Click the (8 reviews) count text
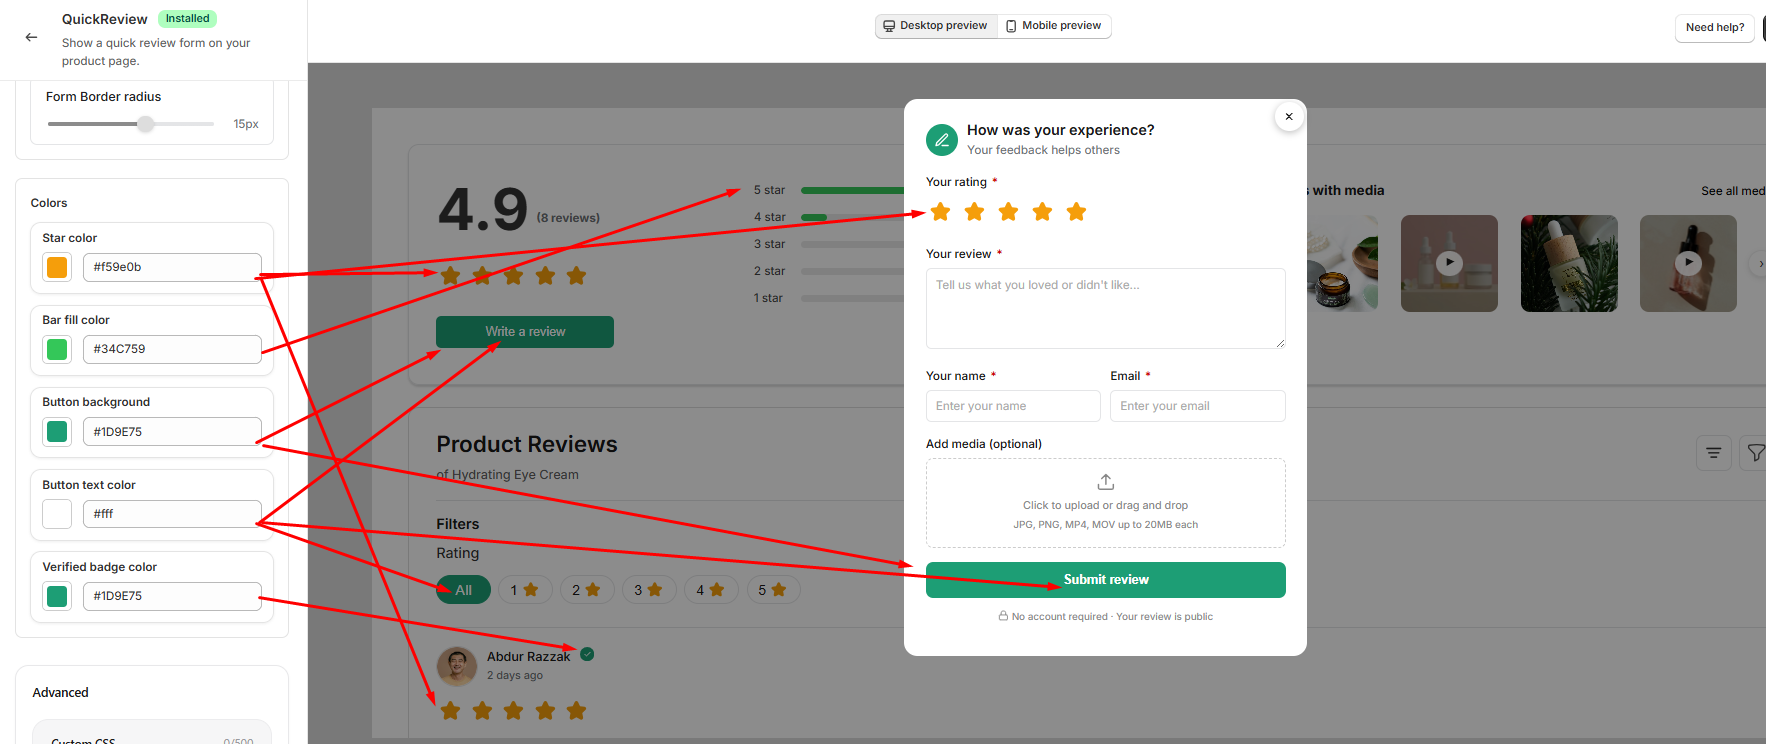Screen dimensions: 1766x744 pyautogui.click(x=568, y=218)
